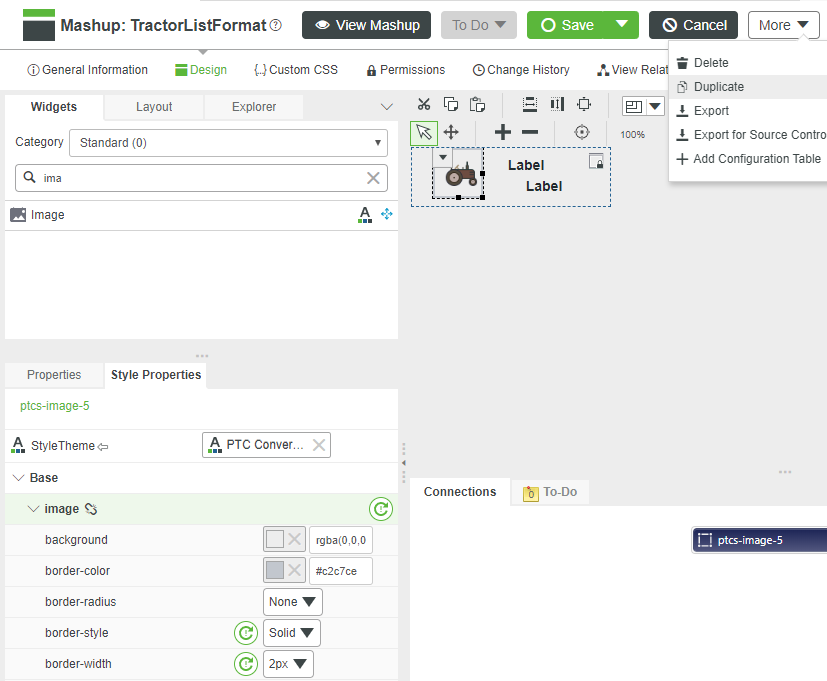The image size is (827, 681).
Task: Click the style theme icon next to Image widget
Action: [x=364, y=214]
